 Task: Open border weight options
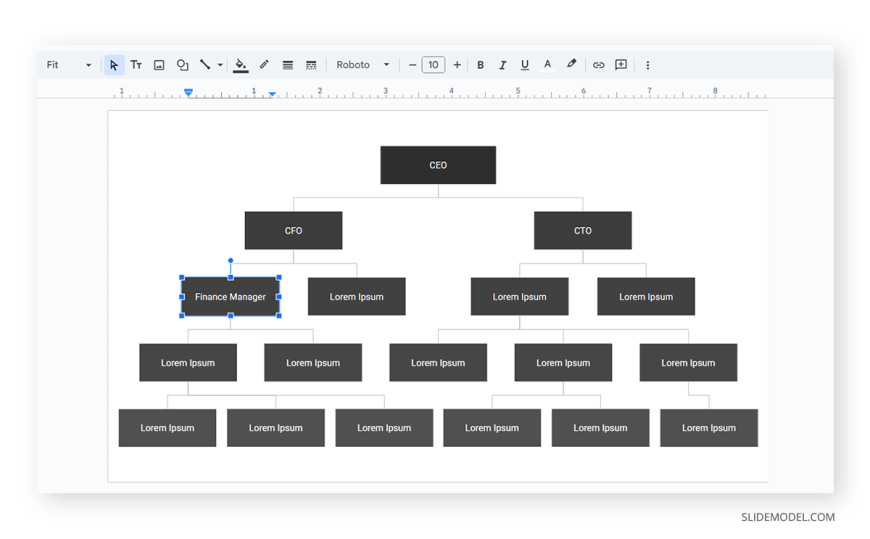[287, 65]
